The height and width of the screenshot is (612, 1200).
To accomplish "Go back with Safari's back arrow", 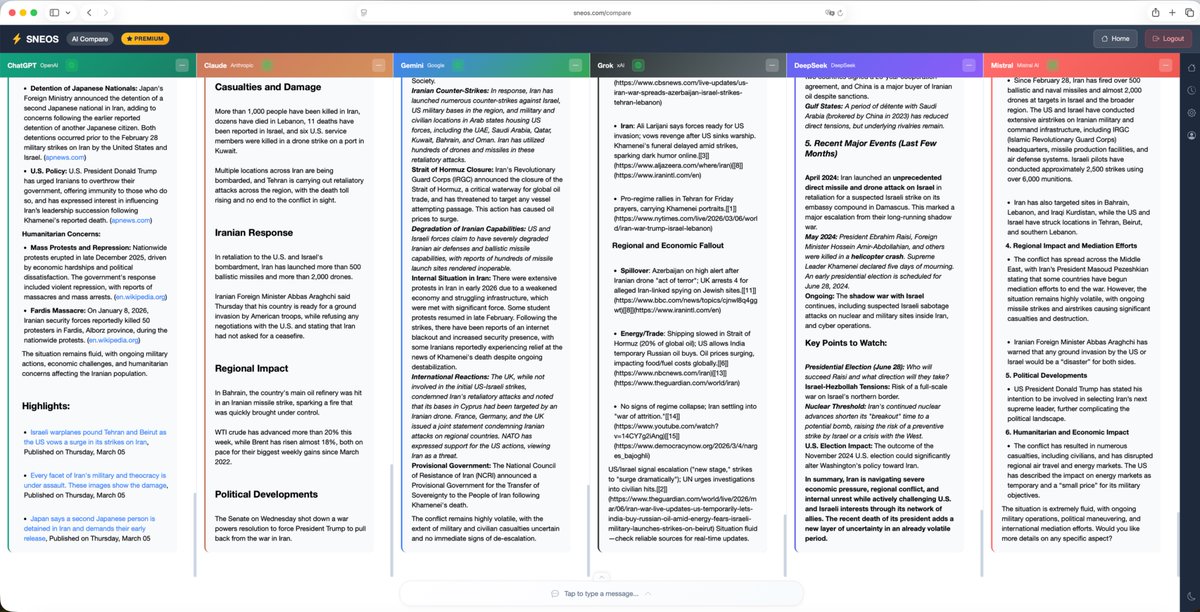I will pyautogui.click(x=90, y=12).
